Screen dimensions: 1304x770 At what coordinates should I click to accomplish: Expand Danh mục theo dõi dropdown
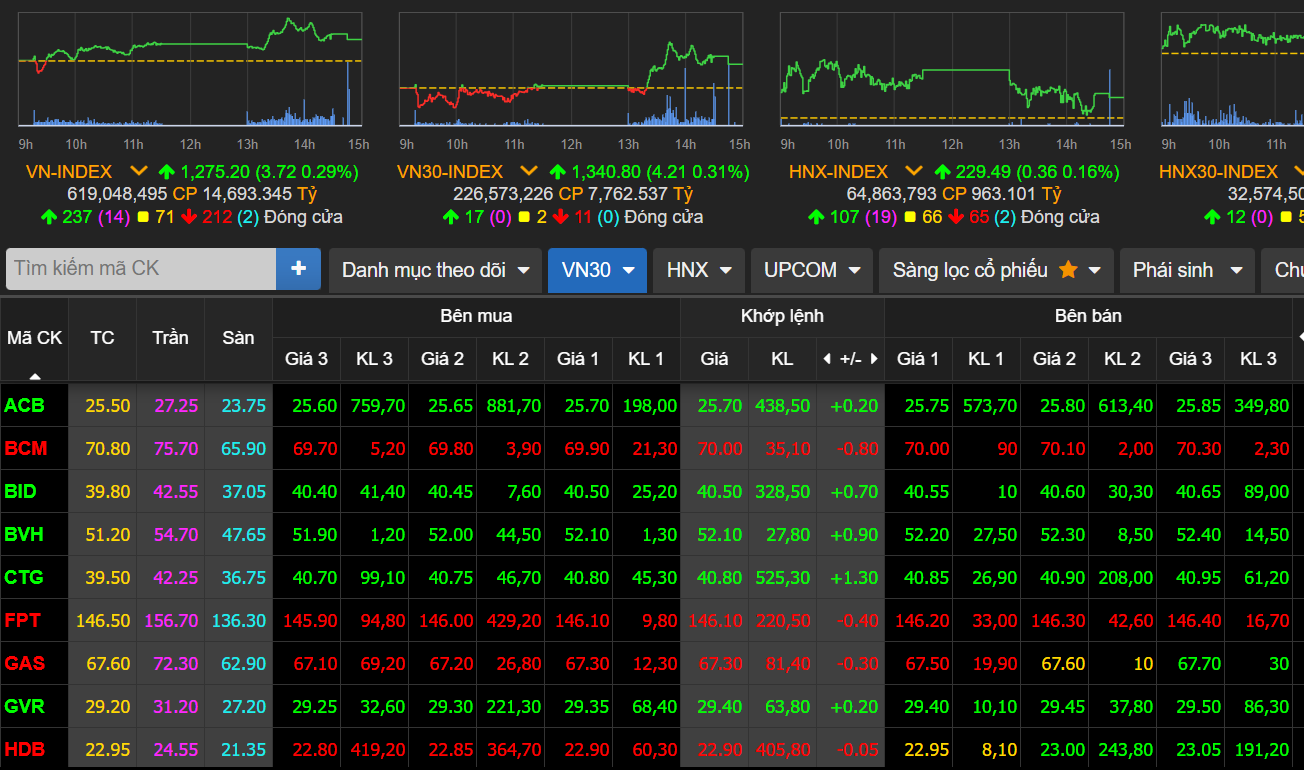coord(435,270)
